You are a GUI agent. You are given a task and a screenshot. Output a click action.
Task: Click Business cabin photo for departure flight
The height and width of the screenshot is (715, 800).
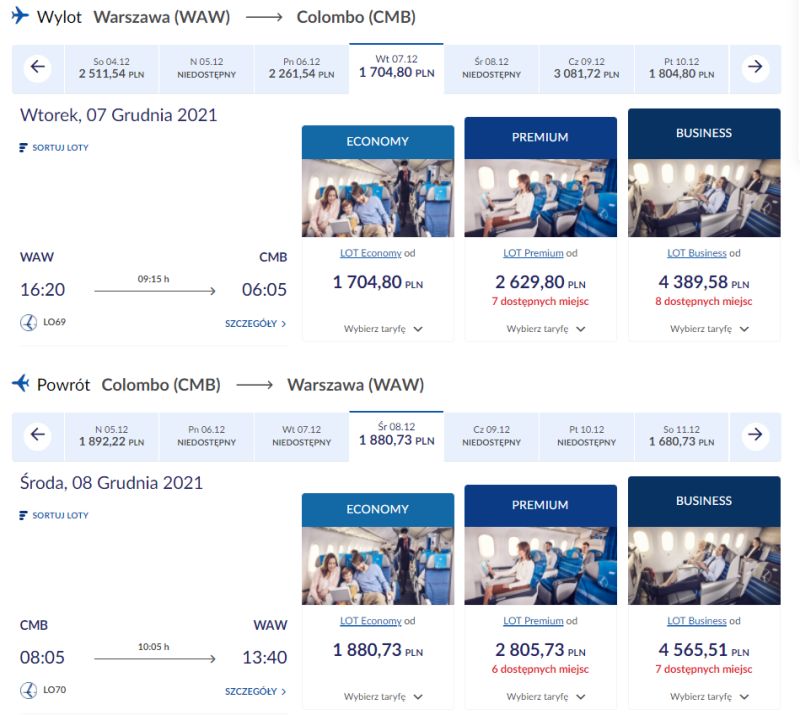(x=704, y=198)
